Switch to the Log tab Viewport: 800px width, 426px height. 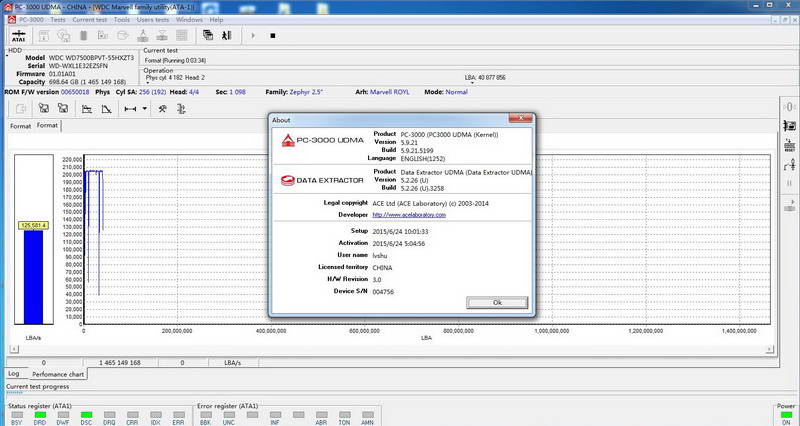click(14, 373)
